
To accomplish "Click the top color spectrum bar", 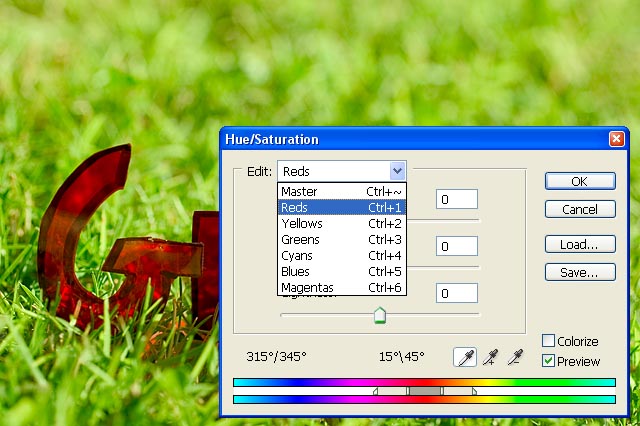I will [424, 382].
